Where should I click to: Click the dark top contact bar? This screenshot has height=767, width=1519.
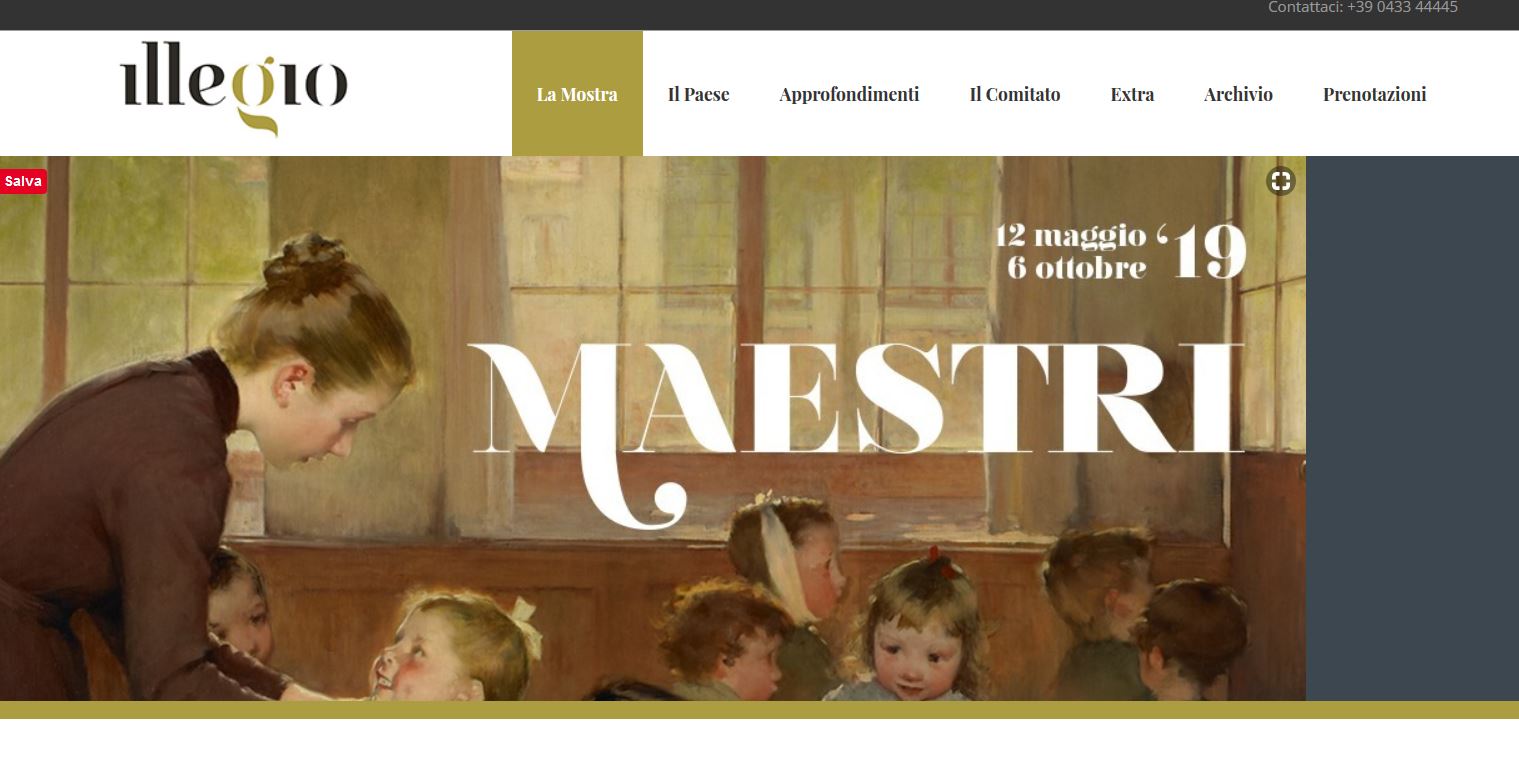click(759, 15)
